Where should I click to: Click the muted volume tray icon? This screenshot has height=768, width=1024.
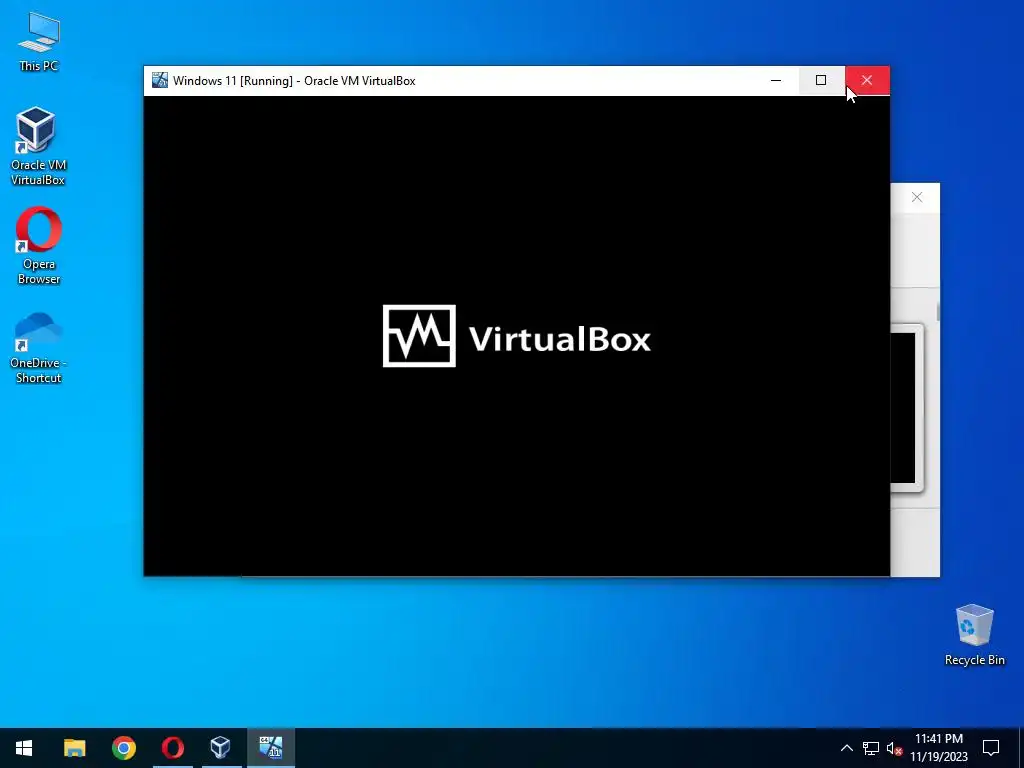point(894,748)
